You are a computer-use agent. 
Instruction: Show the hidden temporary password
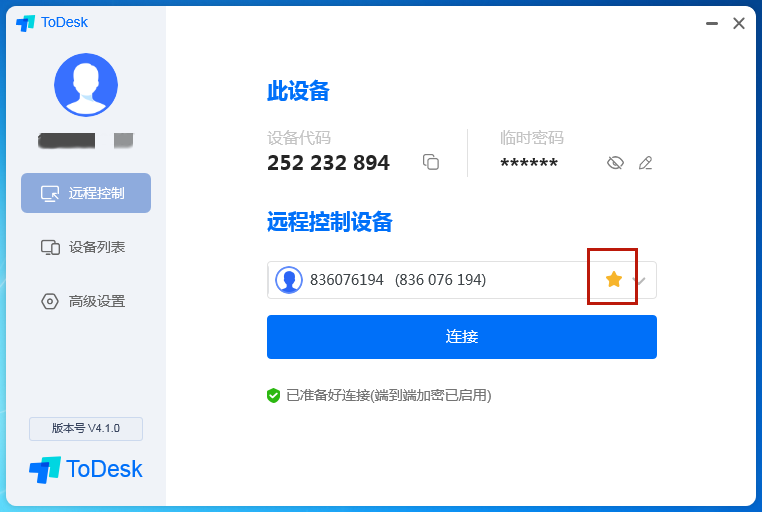pos(615,163)
